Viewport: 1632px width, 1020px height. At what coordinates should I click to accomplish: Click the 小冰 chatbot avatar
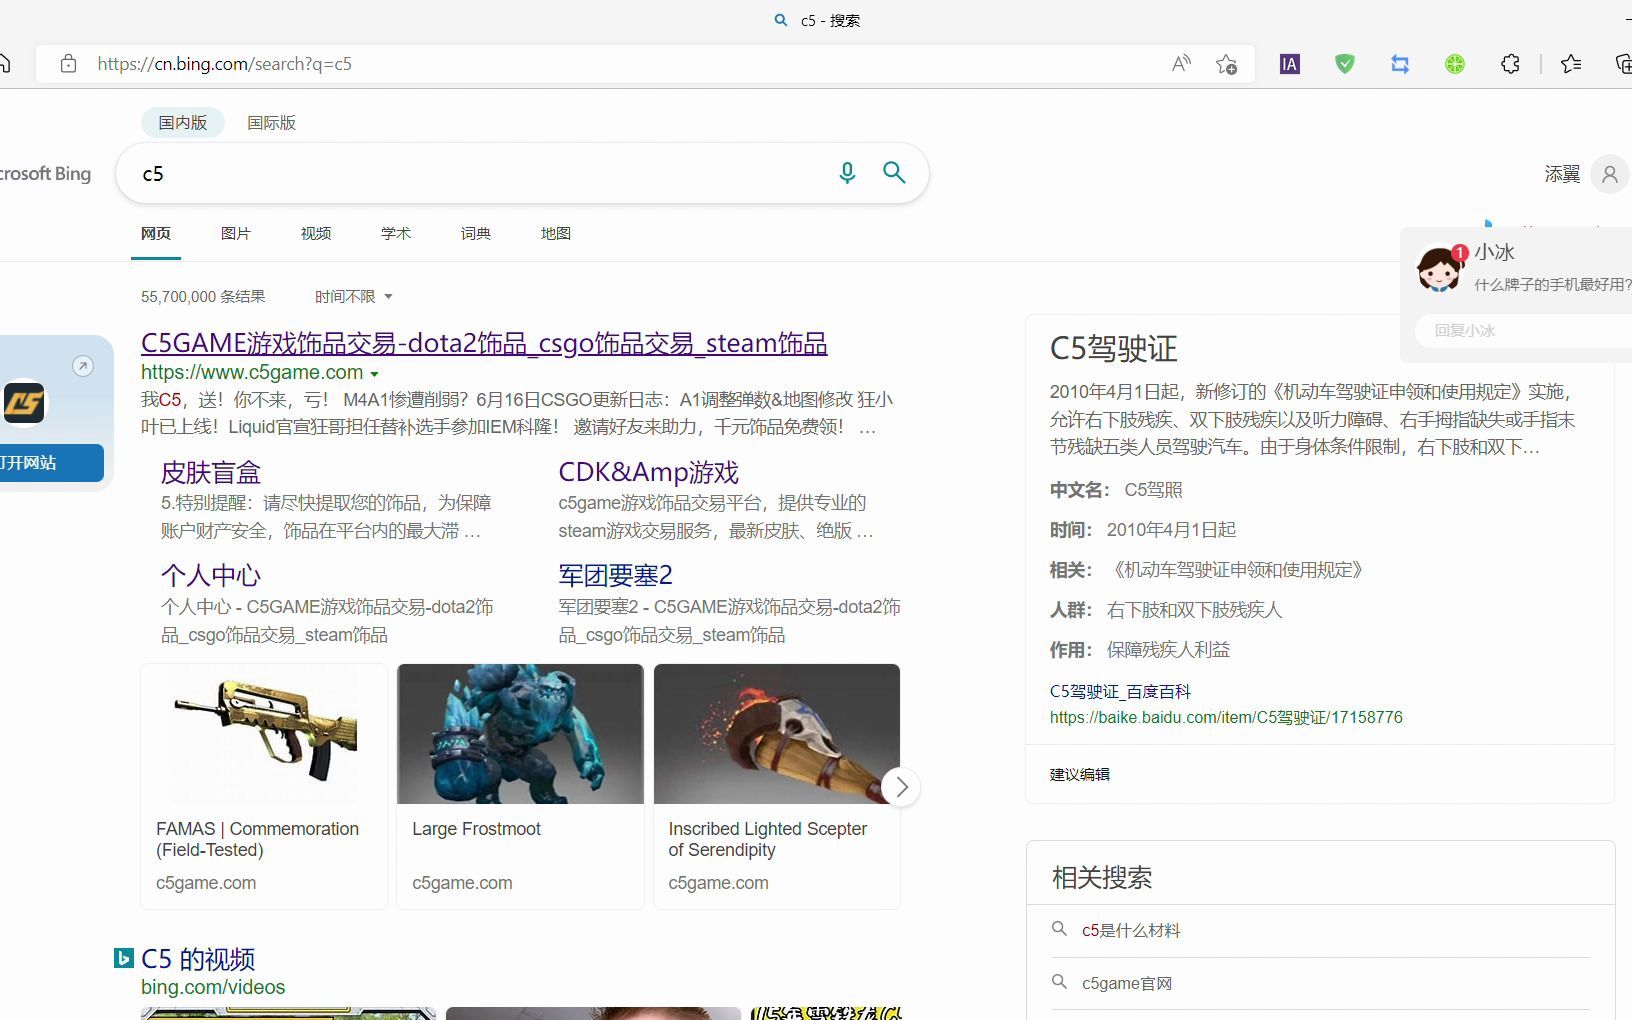pyautogui.click(x=1440, y=268)
